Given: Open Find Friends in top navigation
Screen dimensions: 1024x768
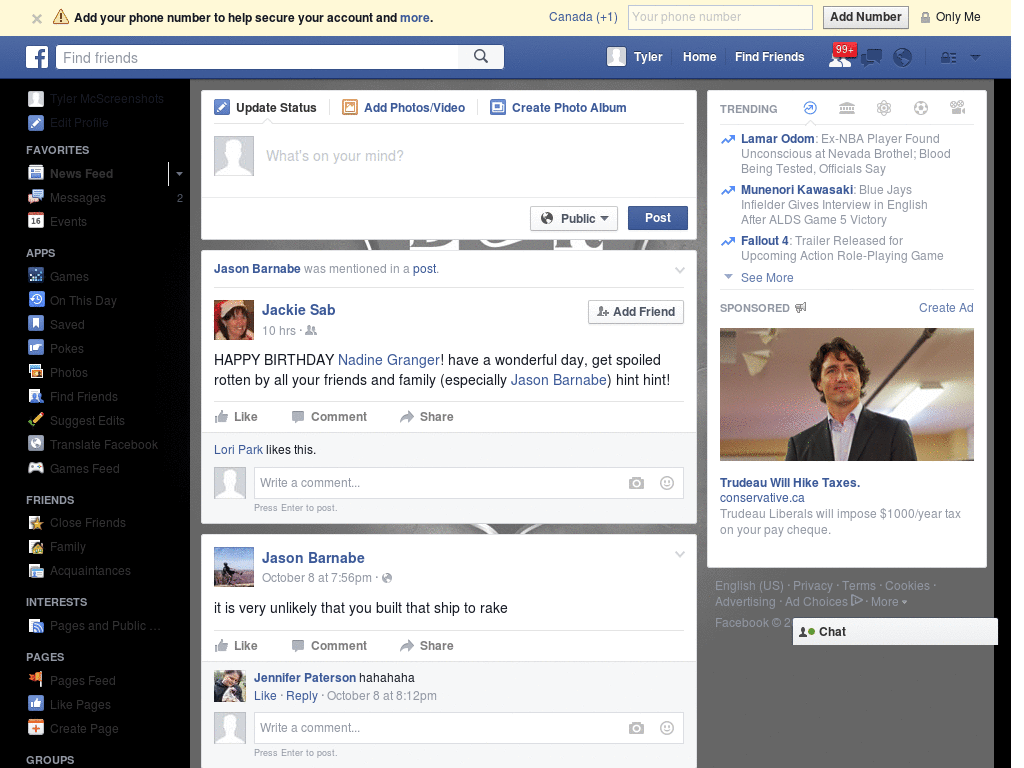Looking at the screenshot, I should pos(769,57).
